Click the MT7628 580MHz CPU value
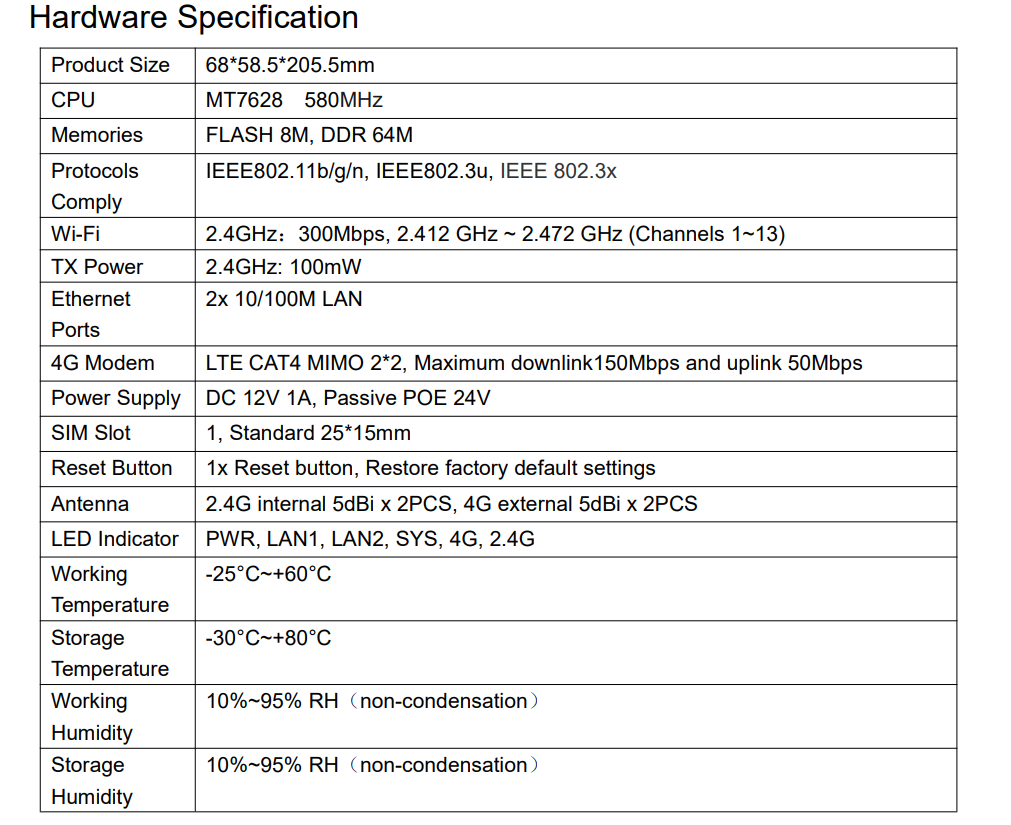This screenshot has height=825, width=1011. [294, 100]
